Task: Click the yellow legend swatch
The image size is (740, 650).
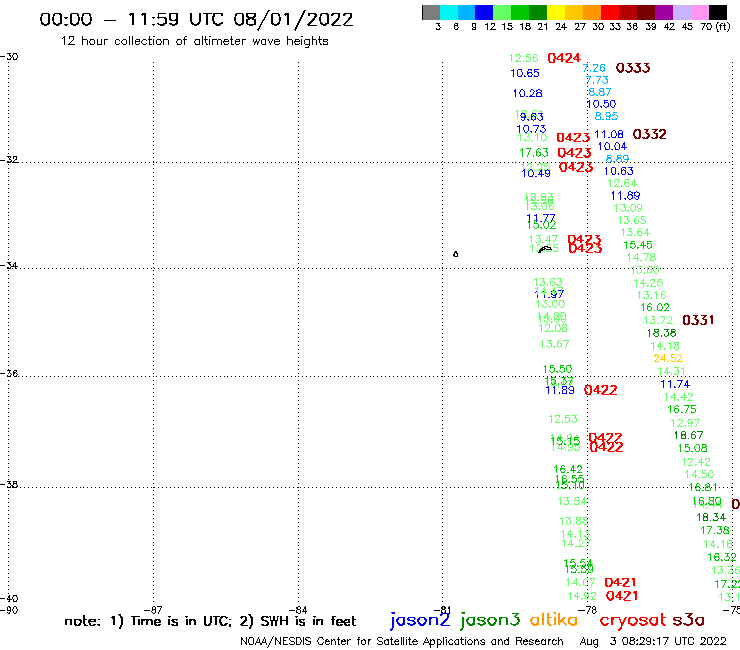Action: (555, 12)
